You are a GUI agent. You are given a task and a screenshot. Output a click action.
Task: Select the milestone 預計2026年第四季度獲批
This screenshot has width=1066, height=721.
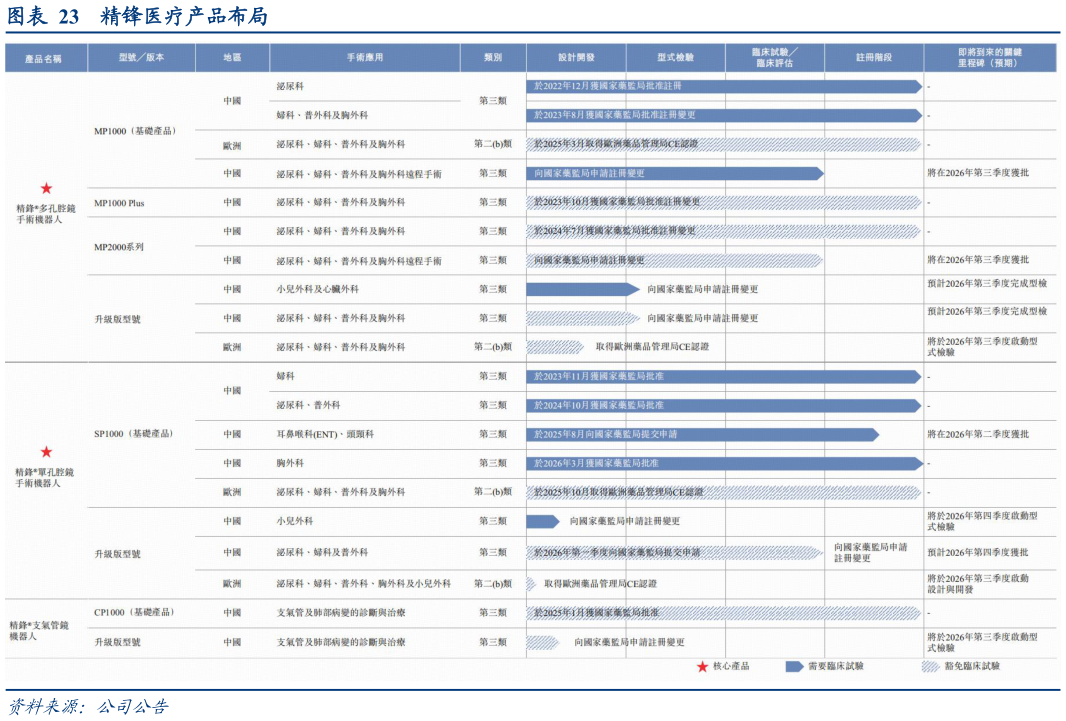point(978,552)
